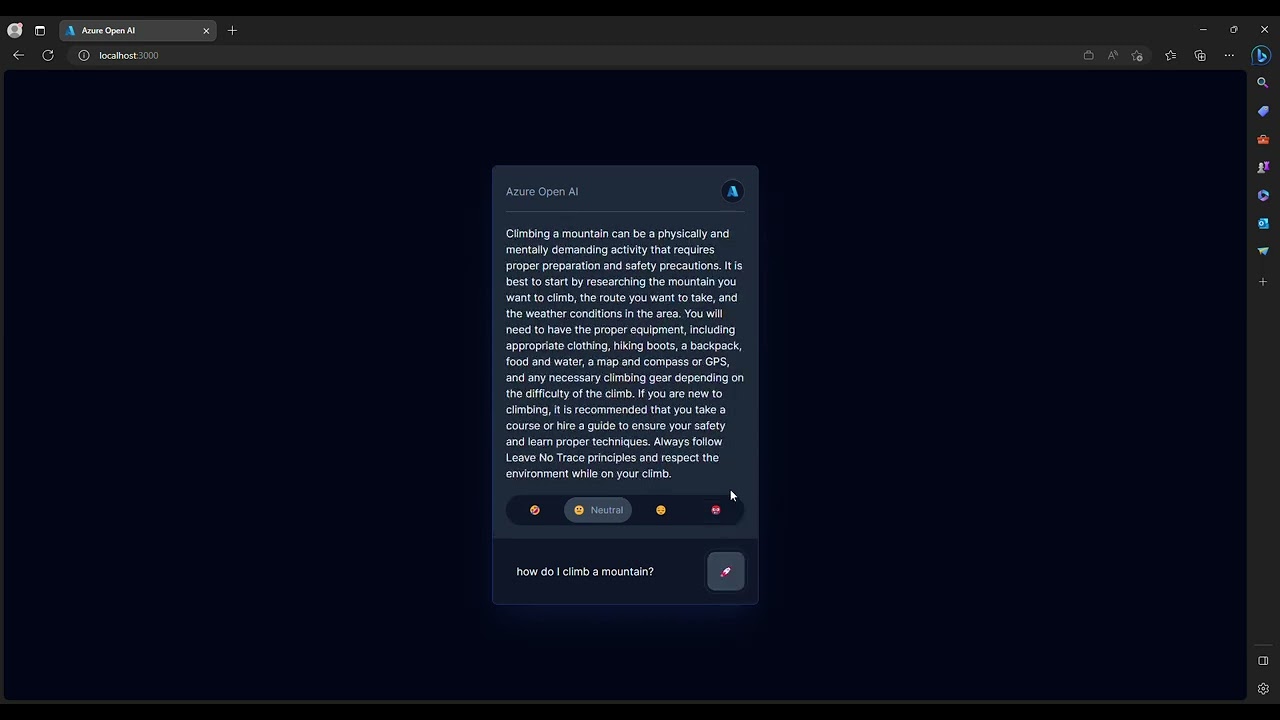Viewport: 1280px width, 720px height.
Task: Add this page to favorites
Action: click(1137, 55)
